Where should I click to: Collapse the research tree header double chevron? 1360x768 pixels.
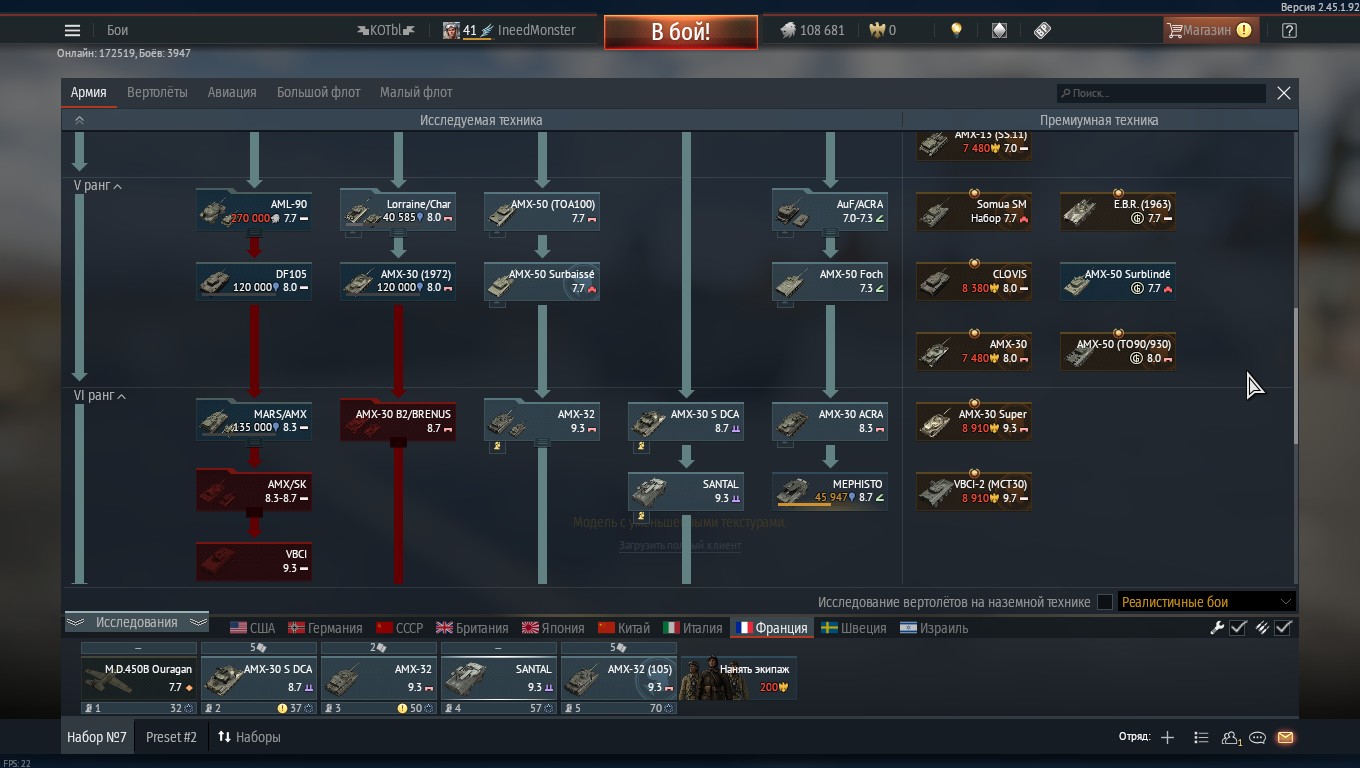click(x=79, y=120)
